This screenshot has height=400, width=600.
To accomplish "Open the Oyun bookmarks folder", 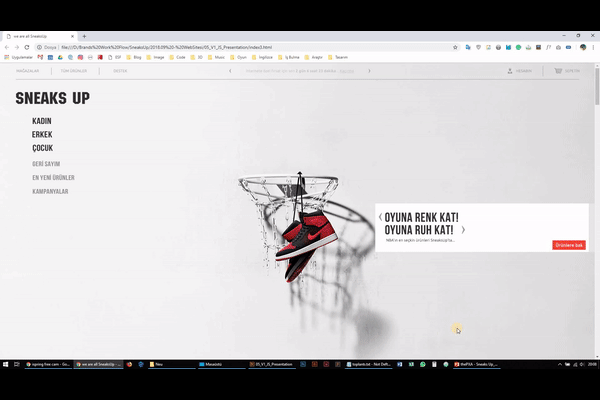I will [x=238, y=57].
